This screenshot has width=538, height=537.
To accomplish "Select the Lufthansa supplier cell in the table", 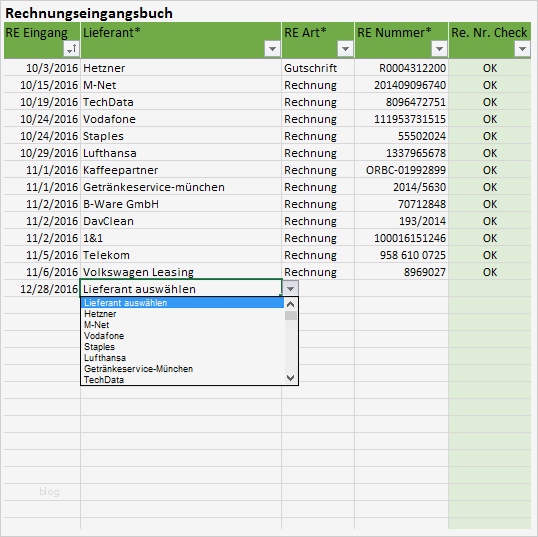I will pyautogui.click(x=181, y=153).
